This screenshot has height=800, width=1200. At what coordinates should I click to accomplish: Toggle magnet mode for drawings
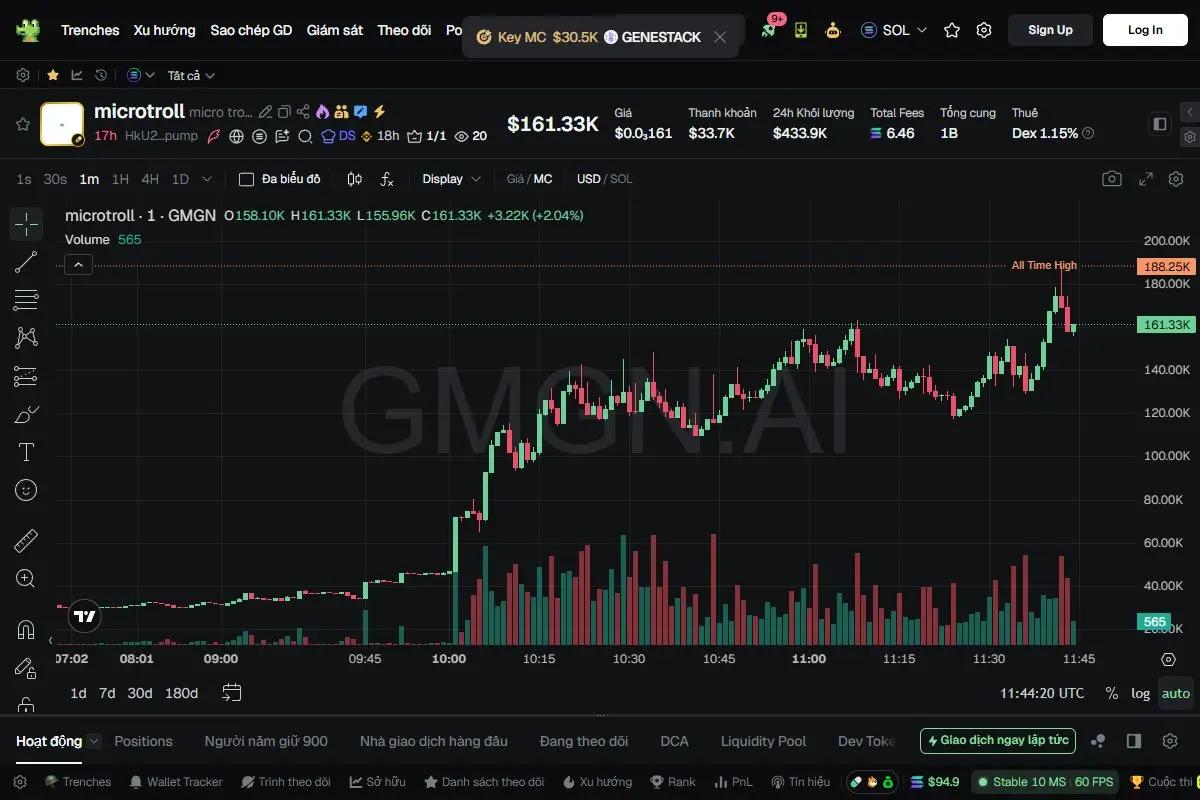click(26, 630)
